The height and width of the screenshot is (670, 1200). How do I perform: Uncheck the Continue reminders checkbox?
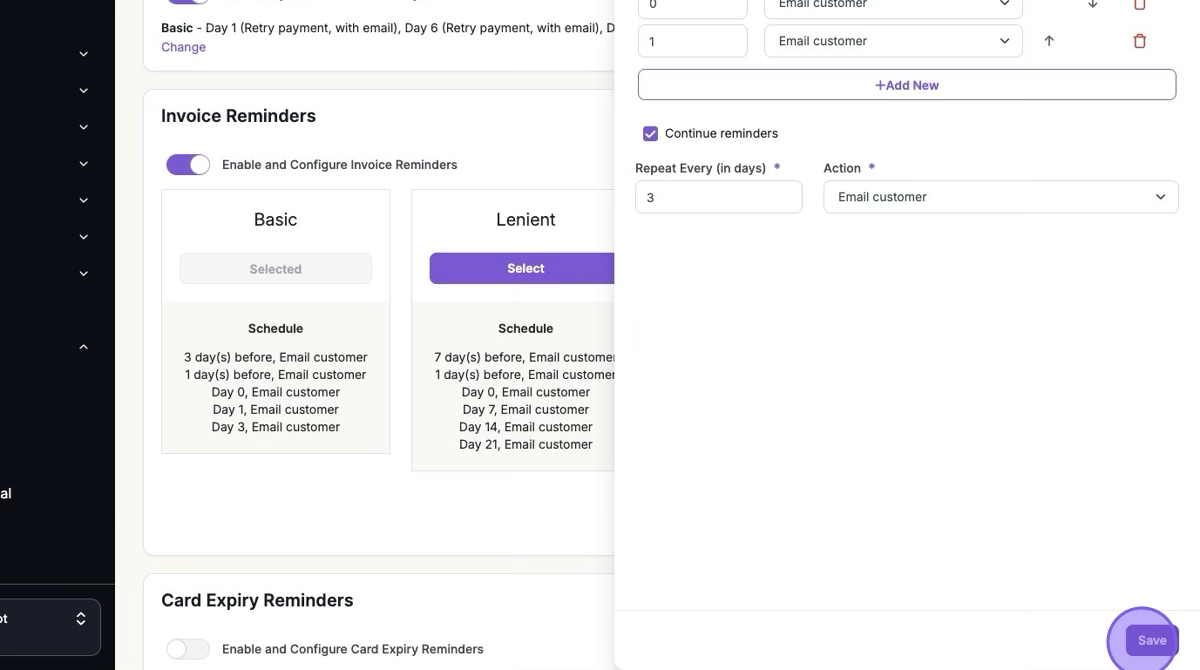coord(651,134)
